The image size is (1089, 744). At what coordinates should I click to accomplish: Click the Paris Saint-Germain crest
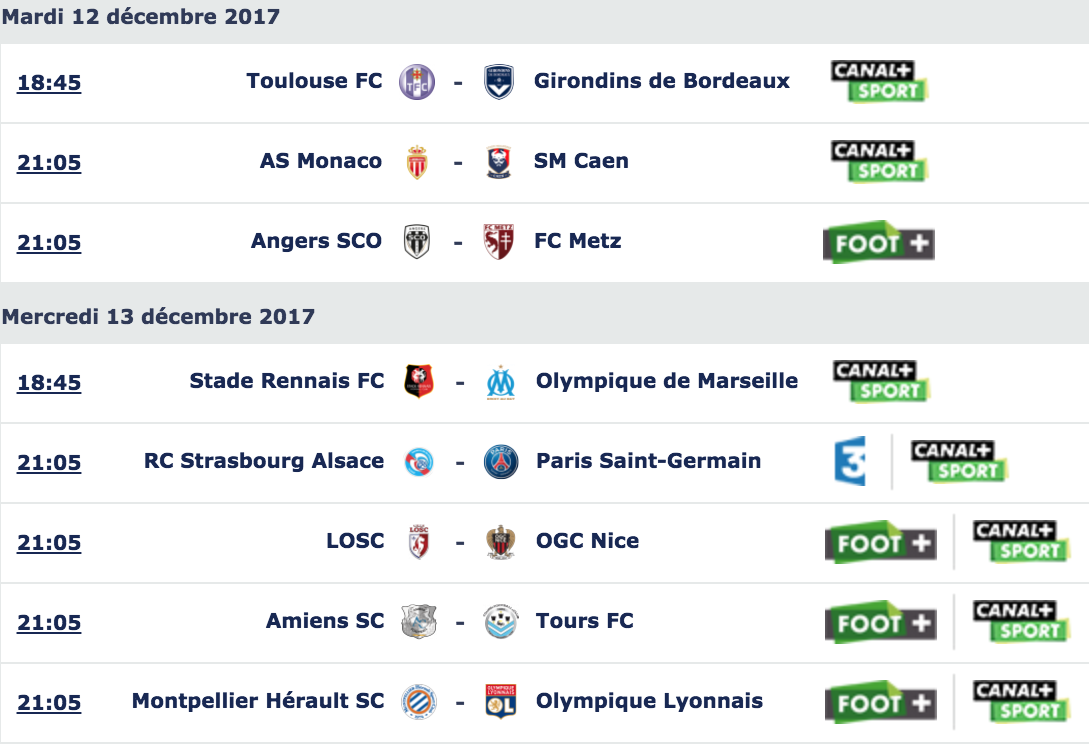pyautogui.click(x=501, y=463)
